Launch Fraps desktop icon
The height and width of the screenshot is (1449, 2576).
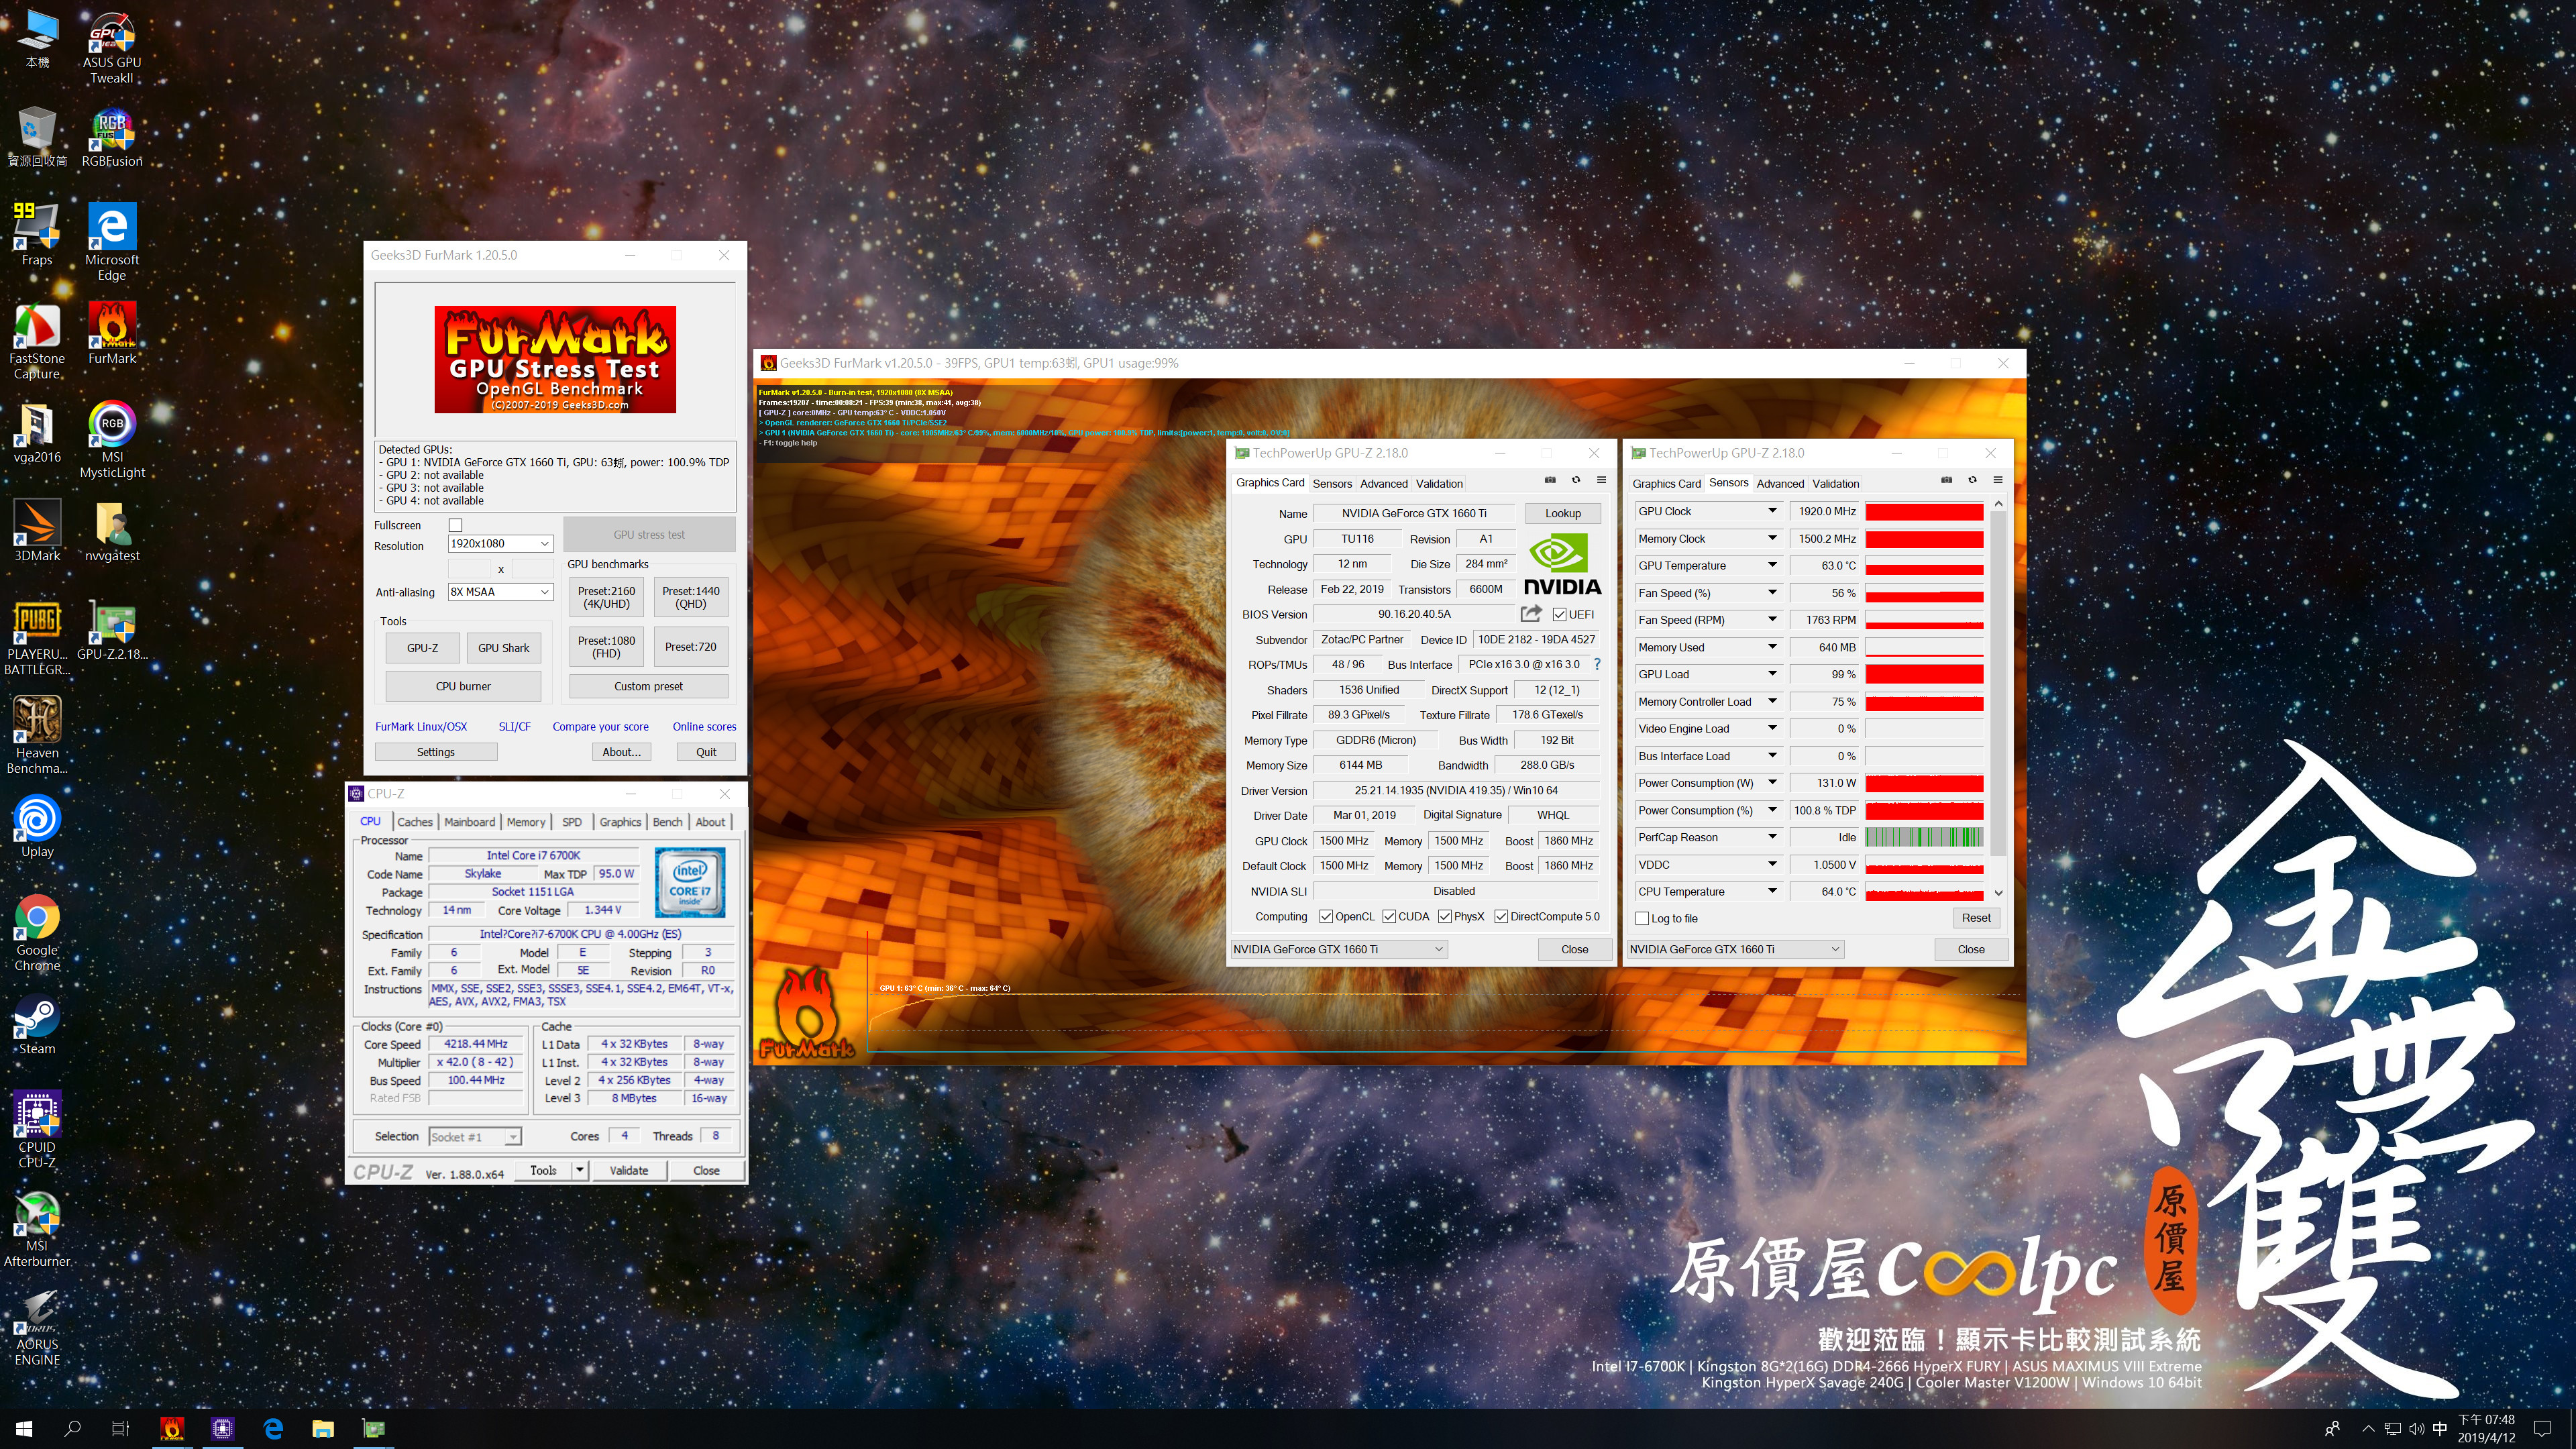click(x=37, y=235)
